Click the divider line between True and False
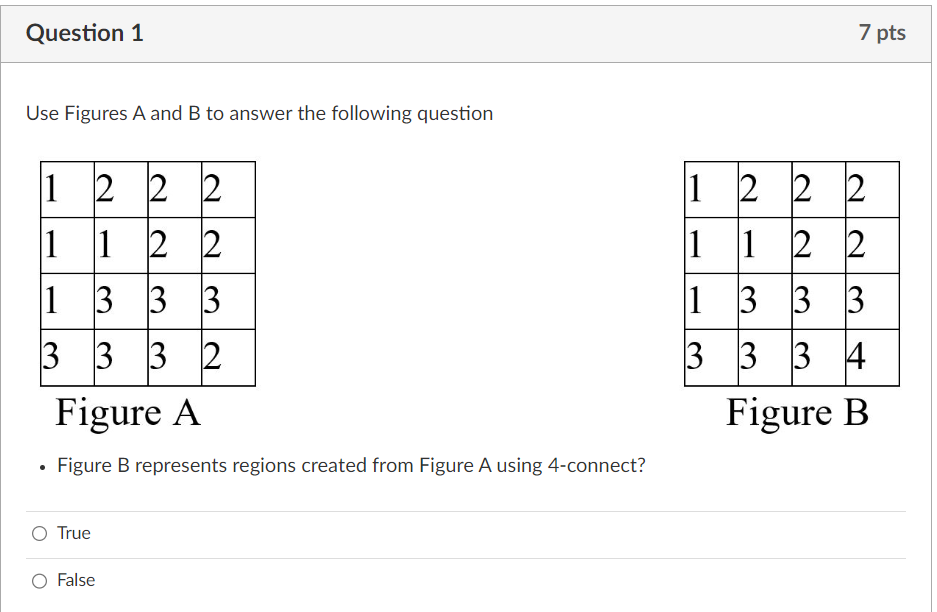This screenshot has width=937, height=612. click(x=466, y=557)
